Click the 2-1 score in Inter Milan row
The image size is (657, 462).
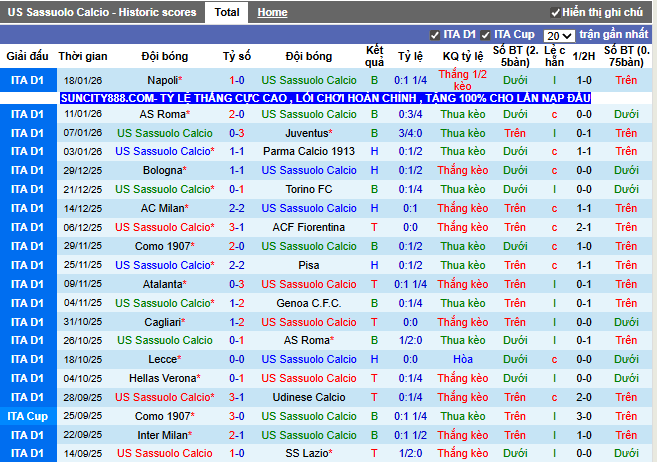tap(237, 435)
